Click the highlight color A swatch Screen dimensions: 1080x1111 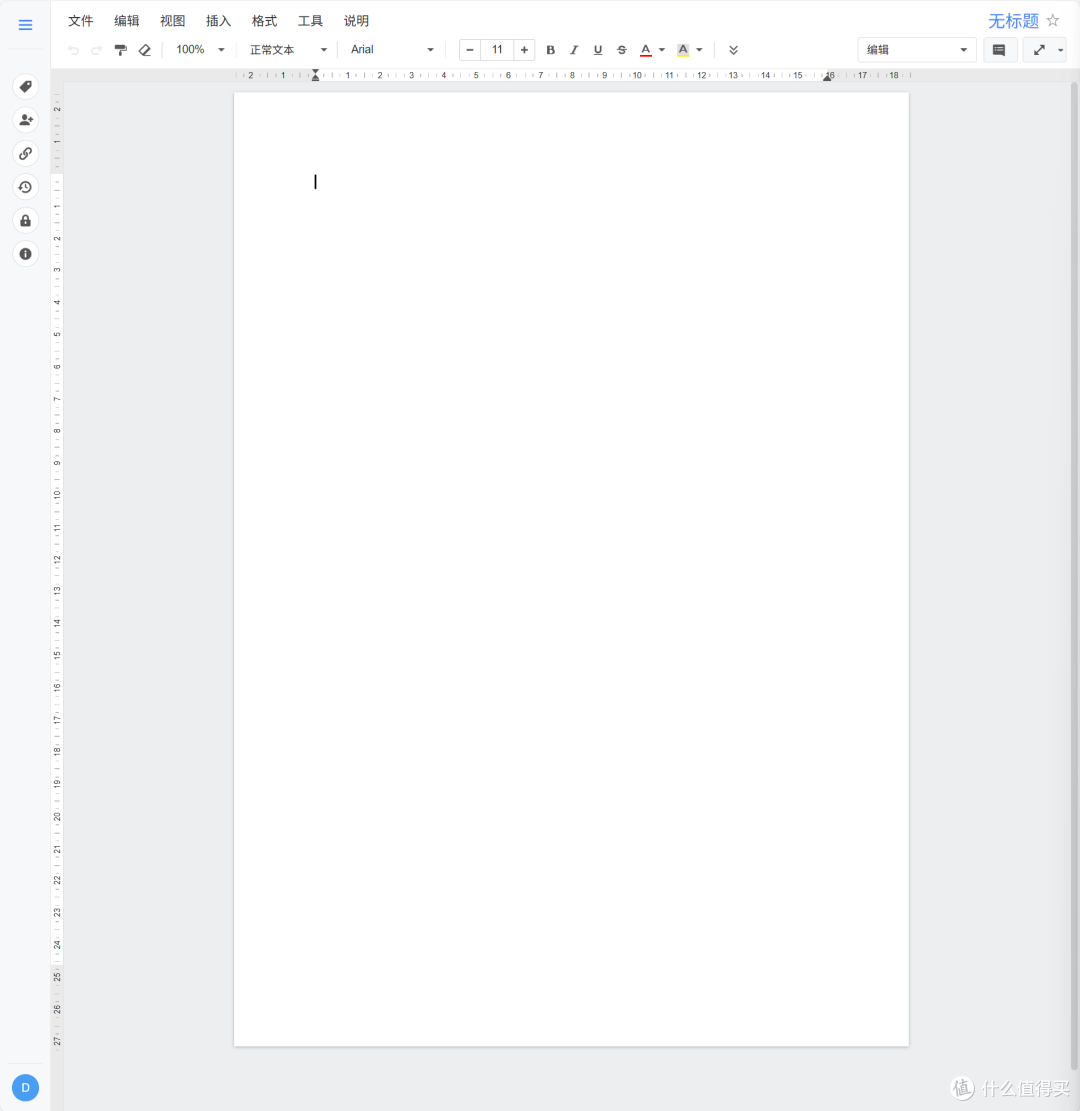click(x=683, y=50)
